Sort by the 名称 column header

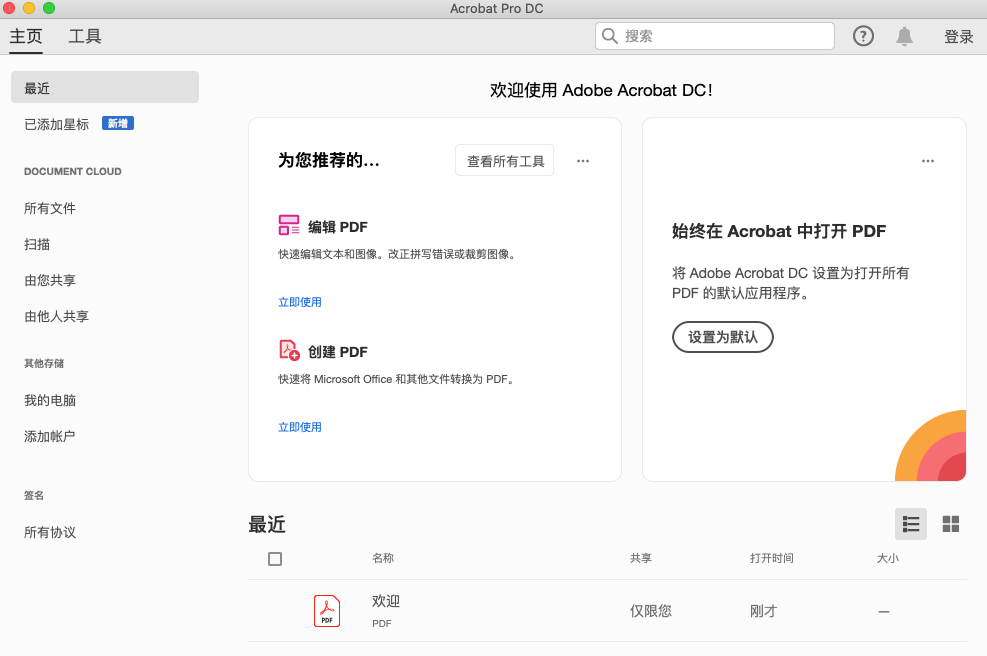point(383,558)
